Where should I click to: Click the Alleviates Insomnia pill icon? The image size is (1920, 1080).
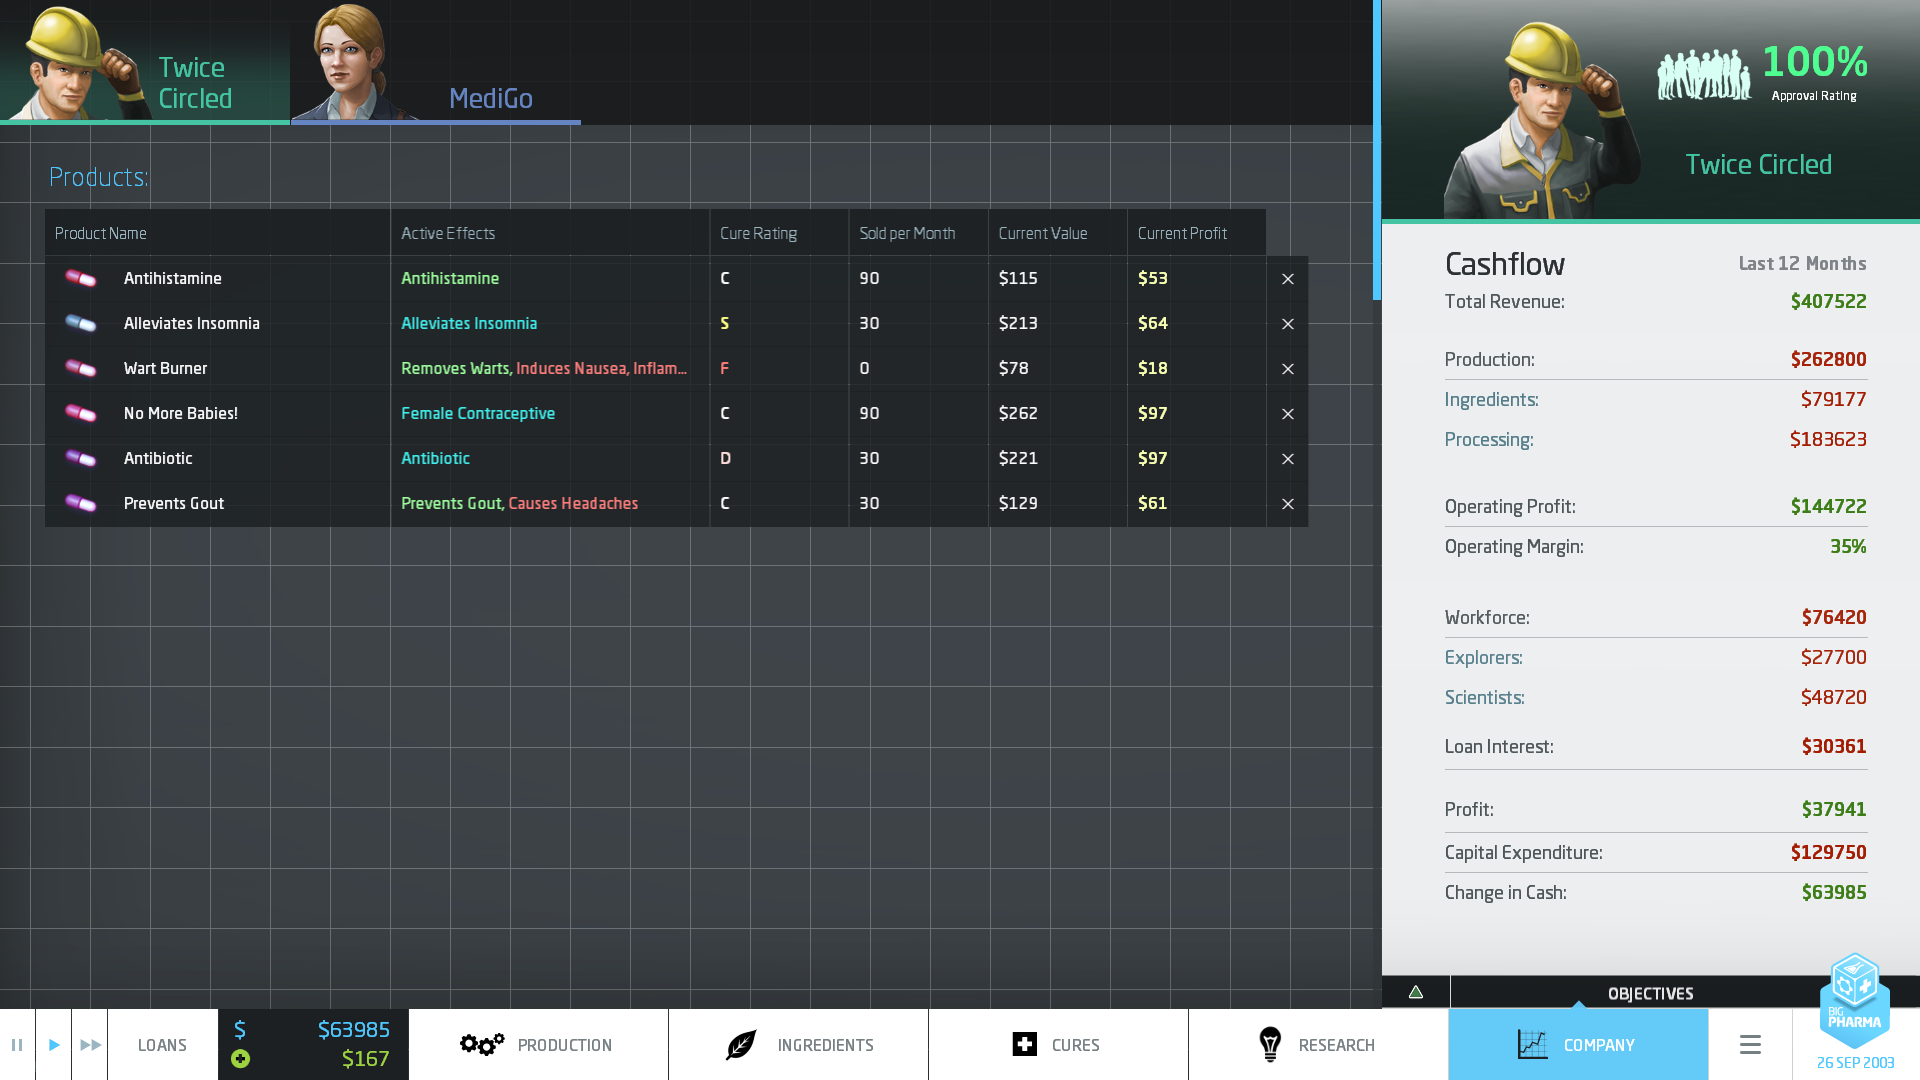click(x=80, y=323)
